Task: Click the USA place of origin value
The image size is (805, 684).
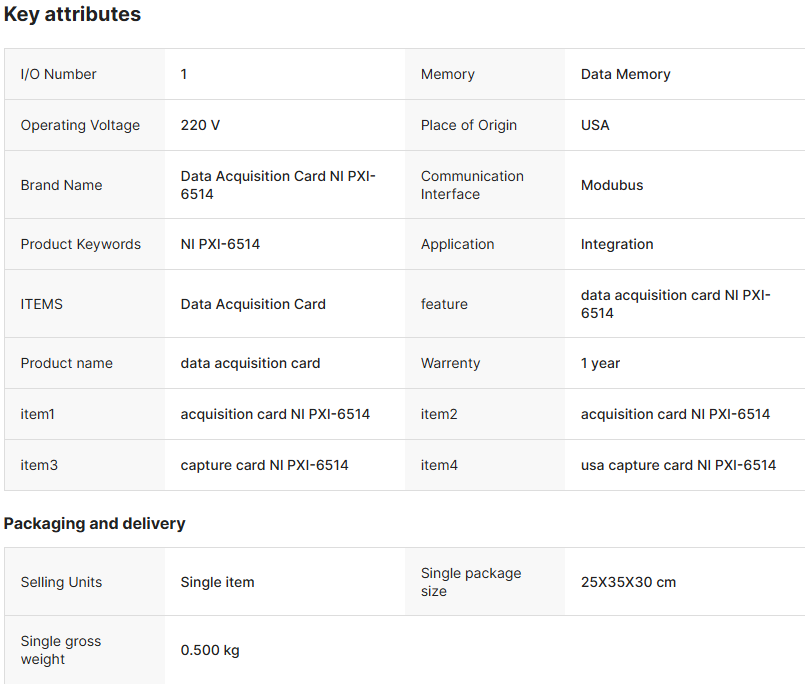Action: (595, 125)
